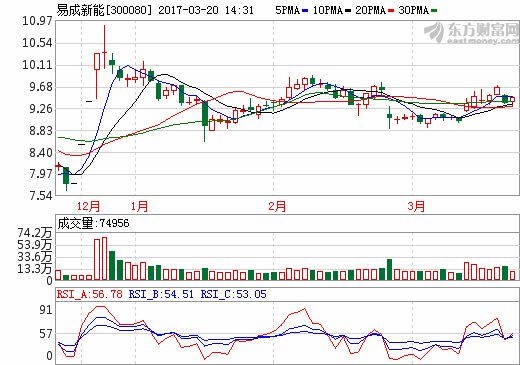Click the 10PMA legend label
The image size is (520, 365).
click(x=328, y=10)
